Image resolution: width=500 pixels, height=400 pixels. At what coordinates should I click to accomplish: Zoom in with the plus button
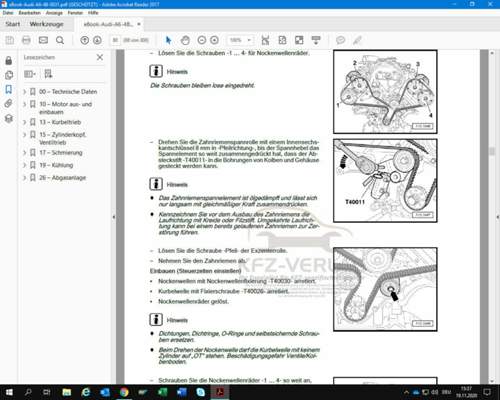tap(215, 40)
